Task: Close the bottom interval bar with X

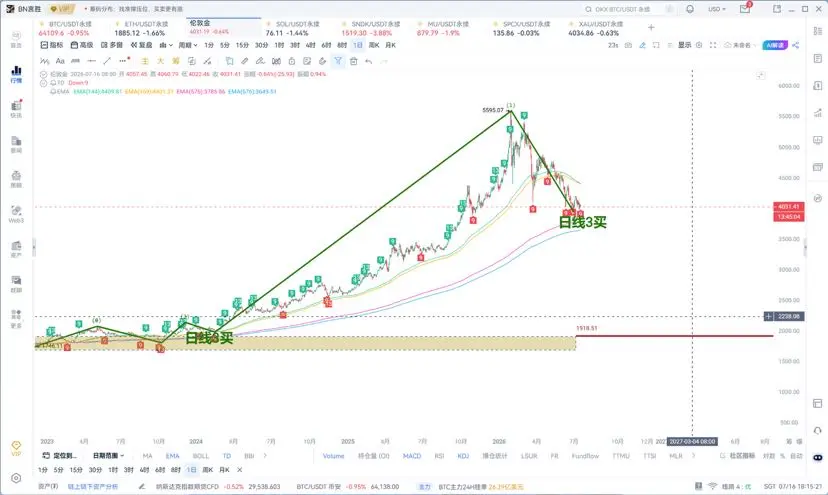Action: pyautogui.click(x=240, y=470)
